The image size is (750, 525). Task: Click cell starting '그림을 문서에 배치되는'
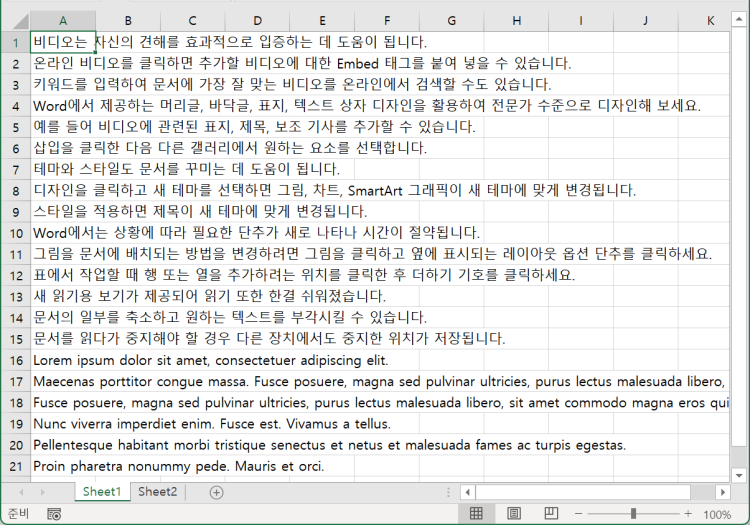63,254
